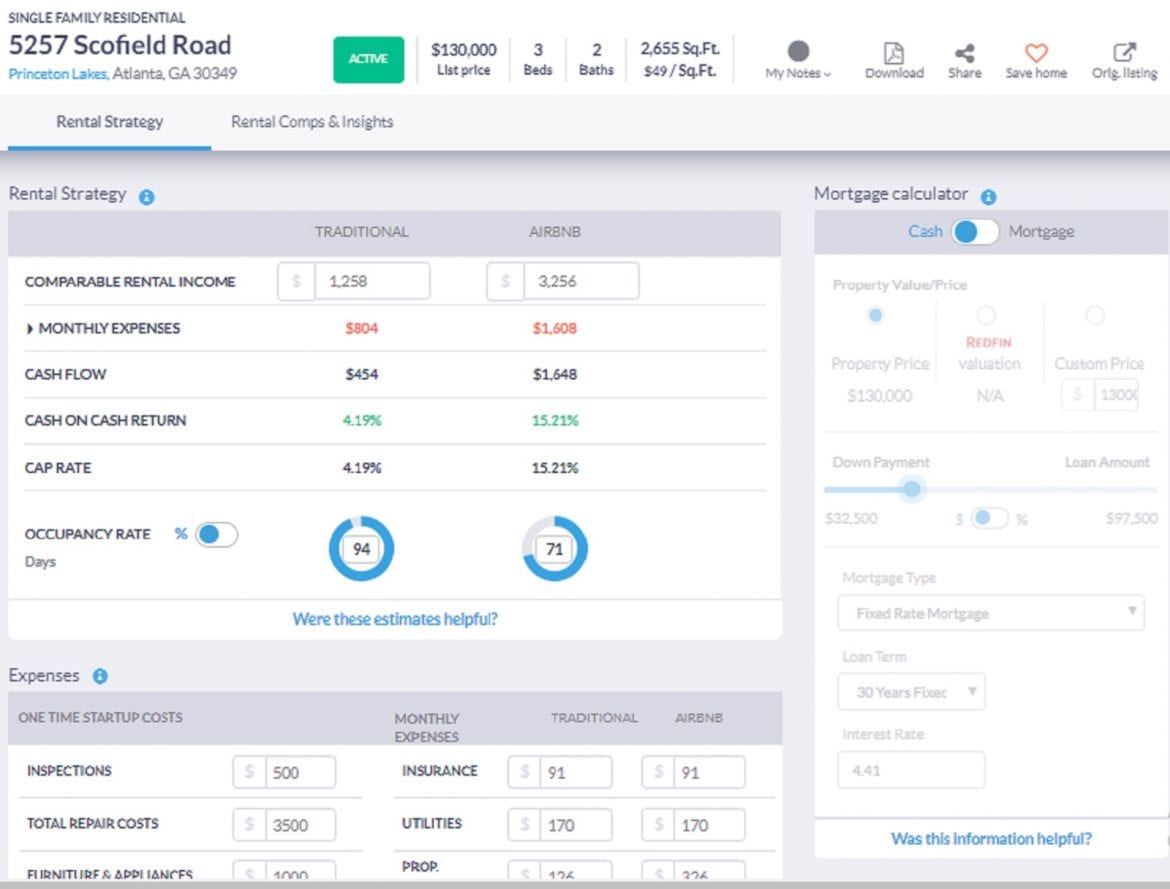
Task: Expand the Monthly Expenses row
Action: click(x=31, y=329)
